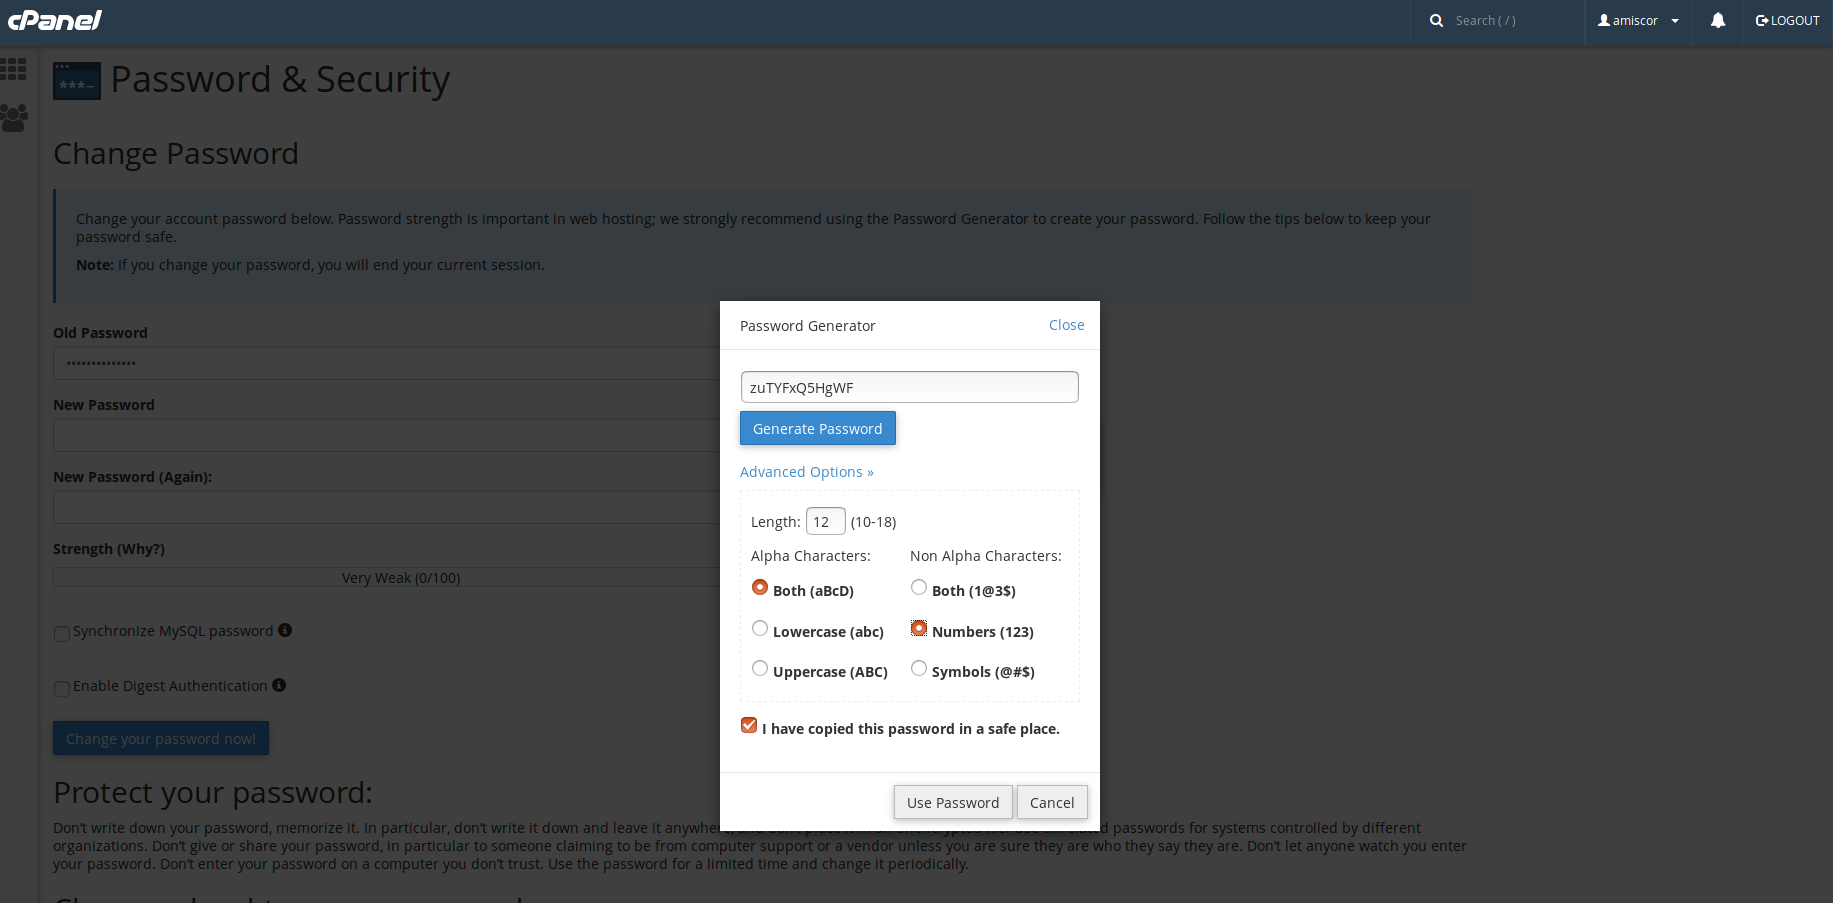
Task: Click the Generate Password button
Action: (x=818, y=428)
